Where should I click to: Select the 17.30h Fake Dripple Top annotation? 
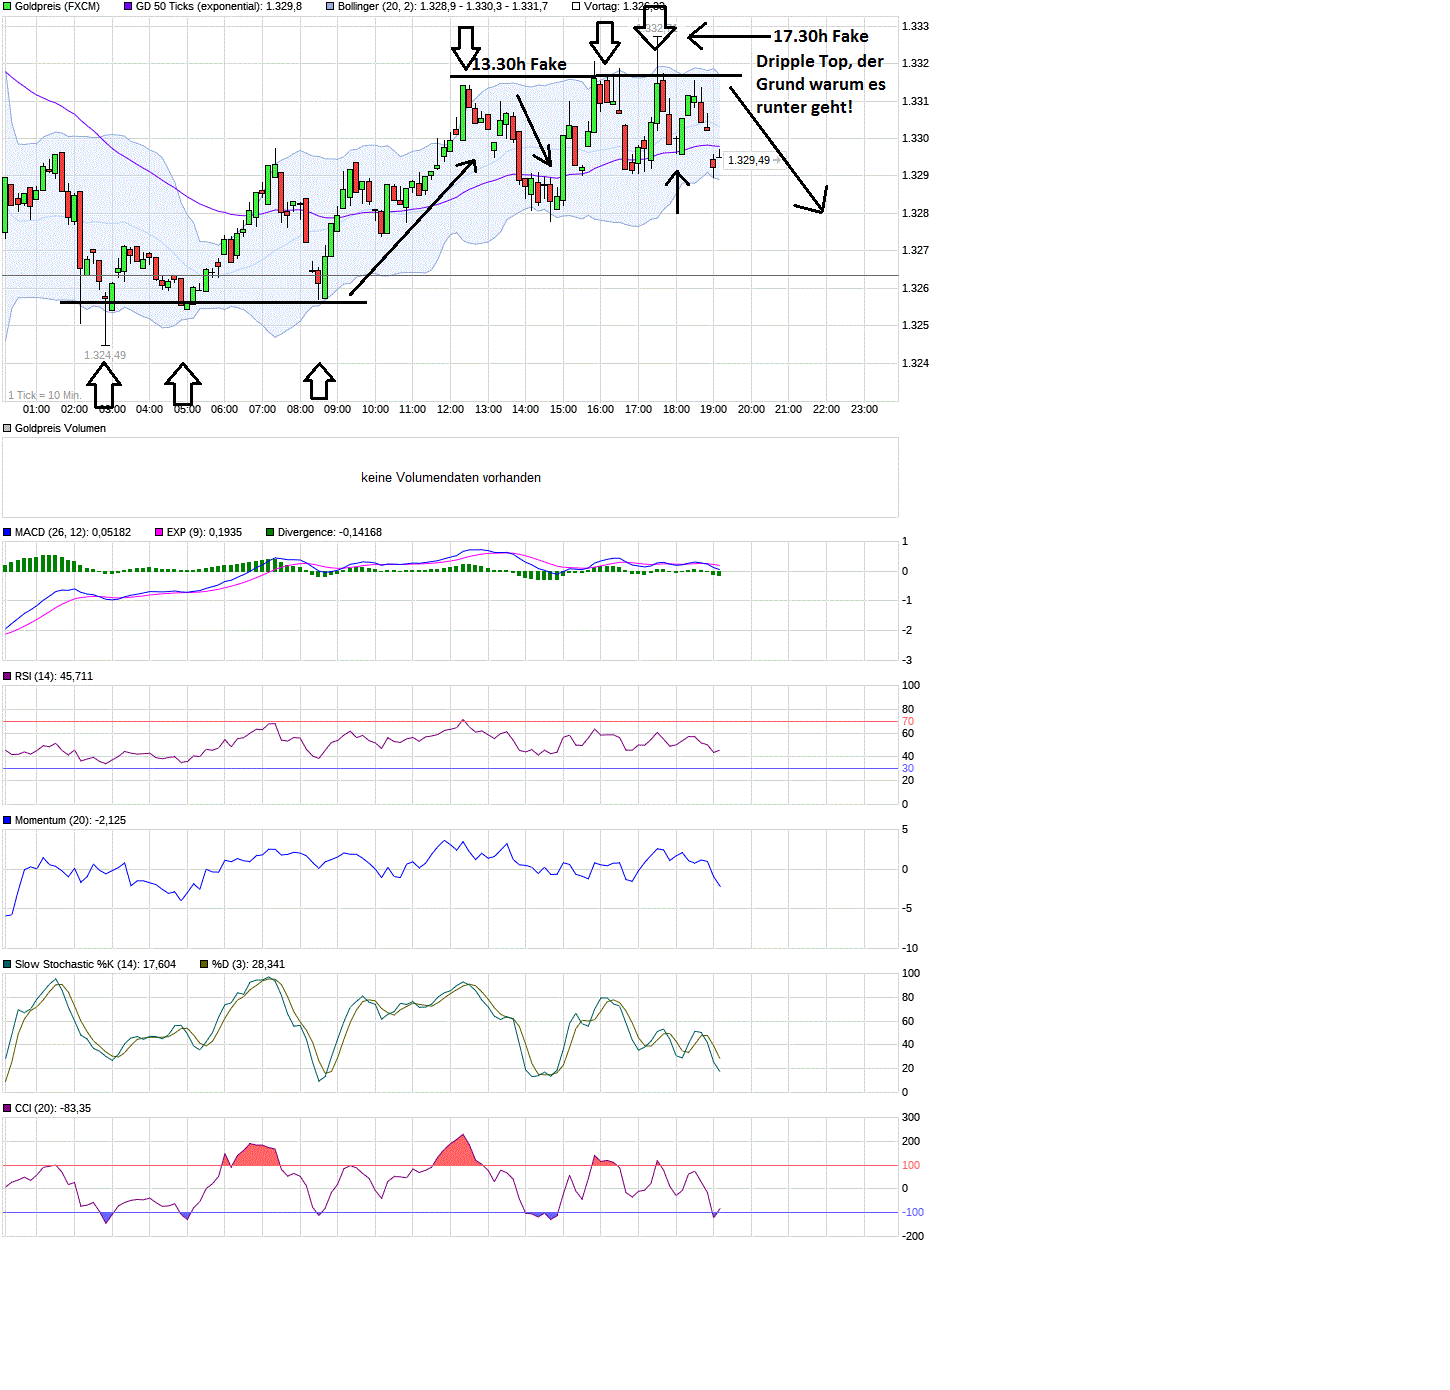pos(822,71)
